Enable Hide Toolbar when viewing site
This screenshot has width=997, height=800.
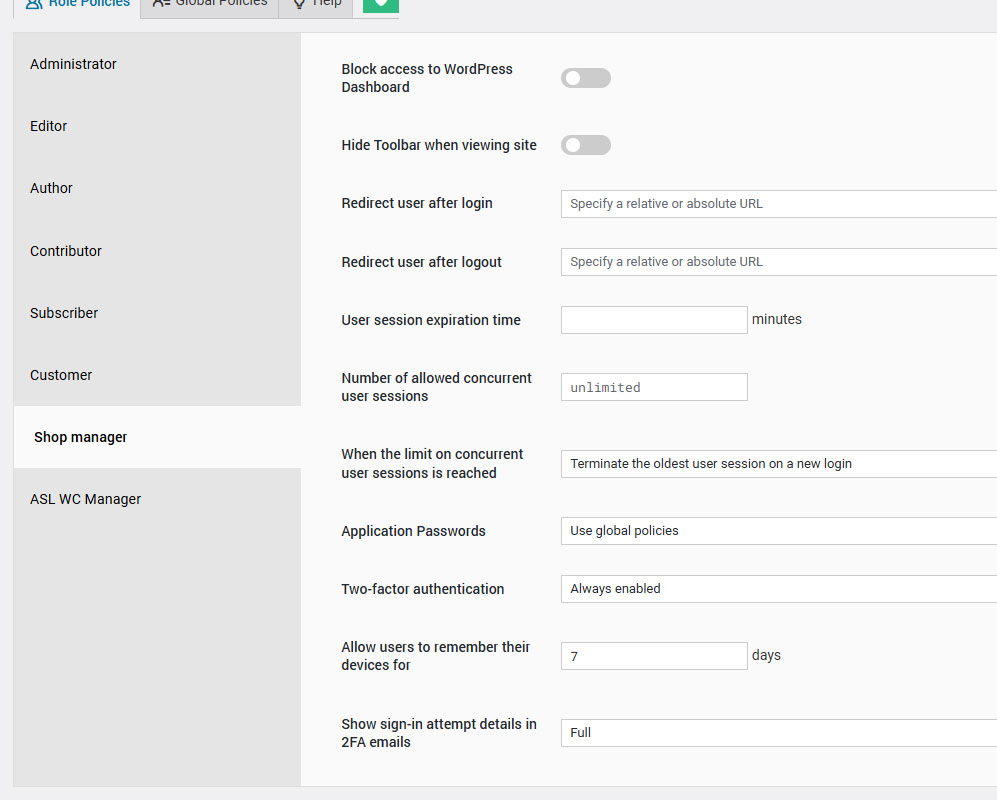(585, 145)
